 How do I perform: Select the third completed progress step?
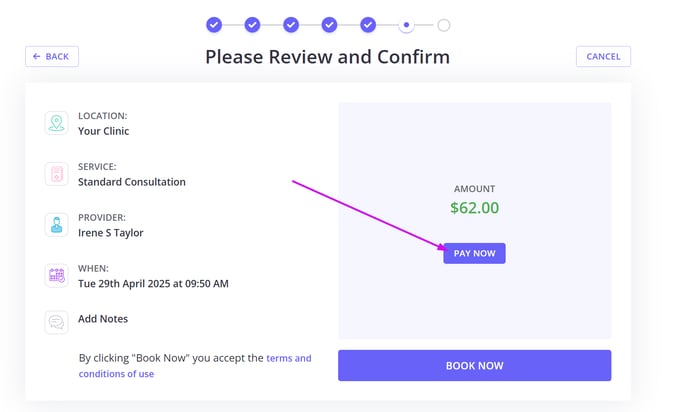coord(291,25)
